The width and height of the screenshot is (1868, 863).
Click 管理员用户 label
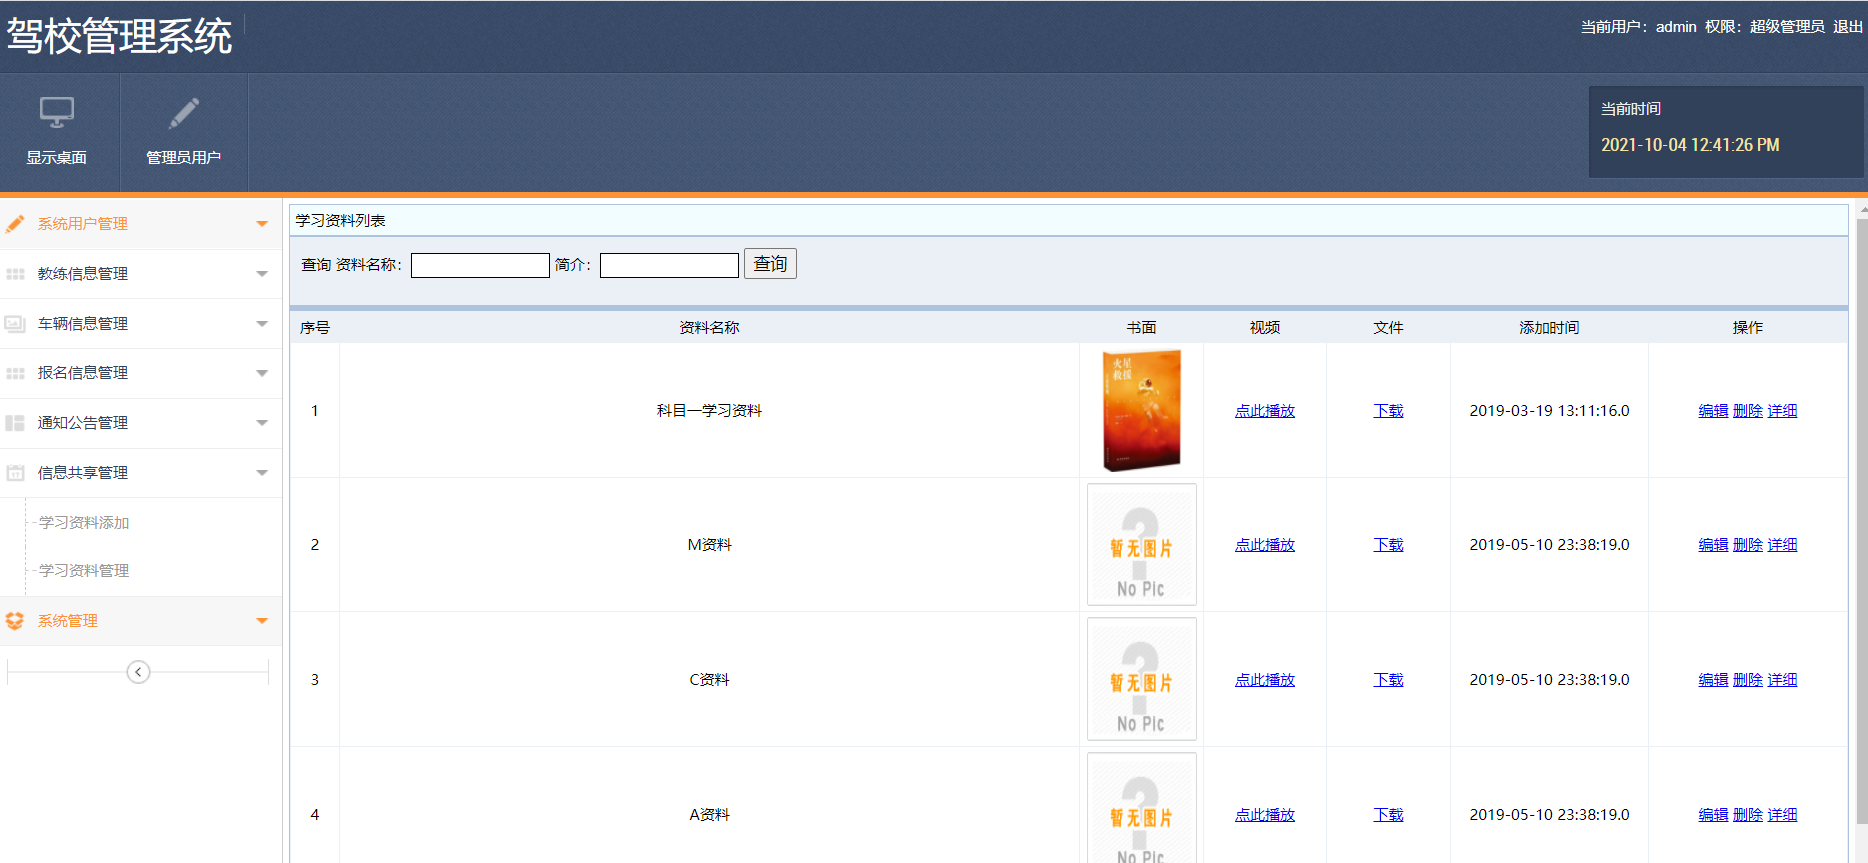184,158
